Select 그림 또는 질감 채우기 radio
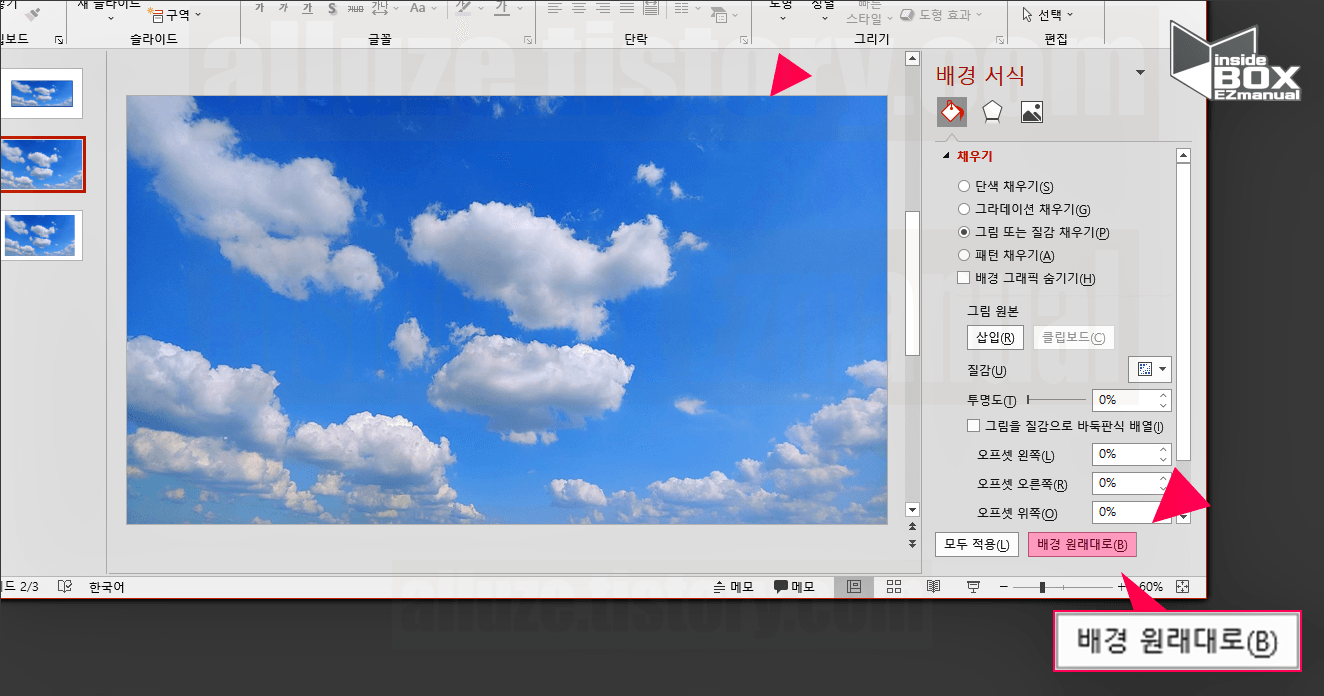Screen dimensions: 1324x696 pyautogui.click(x=963, y=232)
